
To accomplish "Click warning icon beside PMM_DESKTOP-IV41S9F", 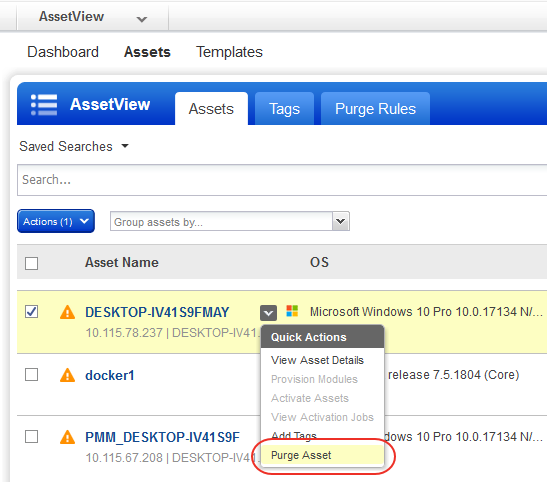I will tap(67, 437).
